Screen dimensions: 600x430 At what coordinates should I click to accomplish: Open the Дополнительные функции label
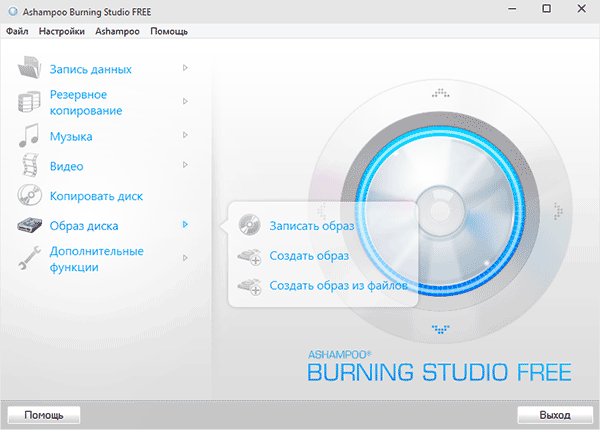click(x=96, y=259)
